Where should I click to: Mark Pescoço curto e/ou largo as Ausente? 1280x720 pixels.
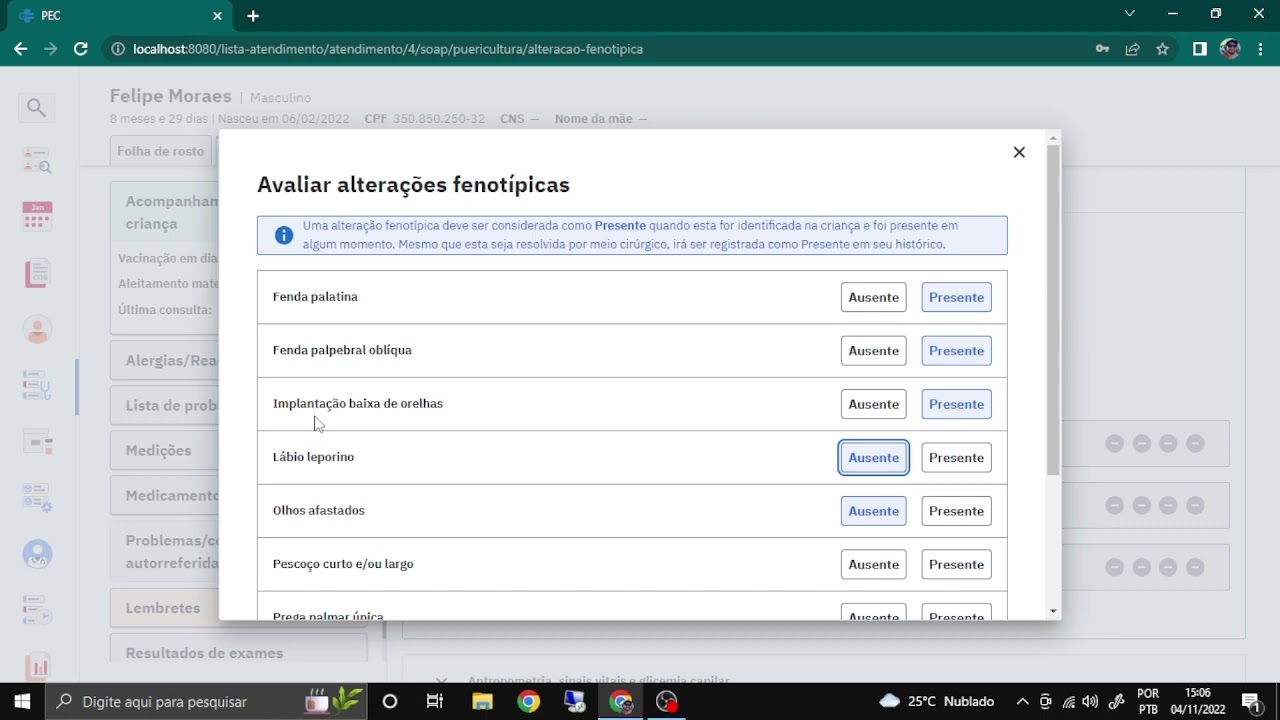(x=873, y=565)
